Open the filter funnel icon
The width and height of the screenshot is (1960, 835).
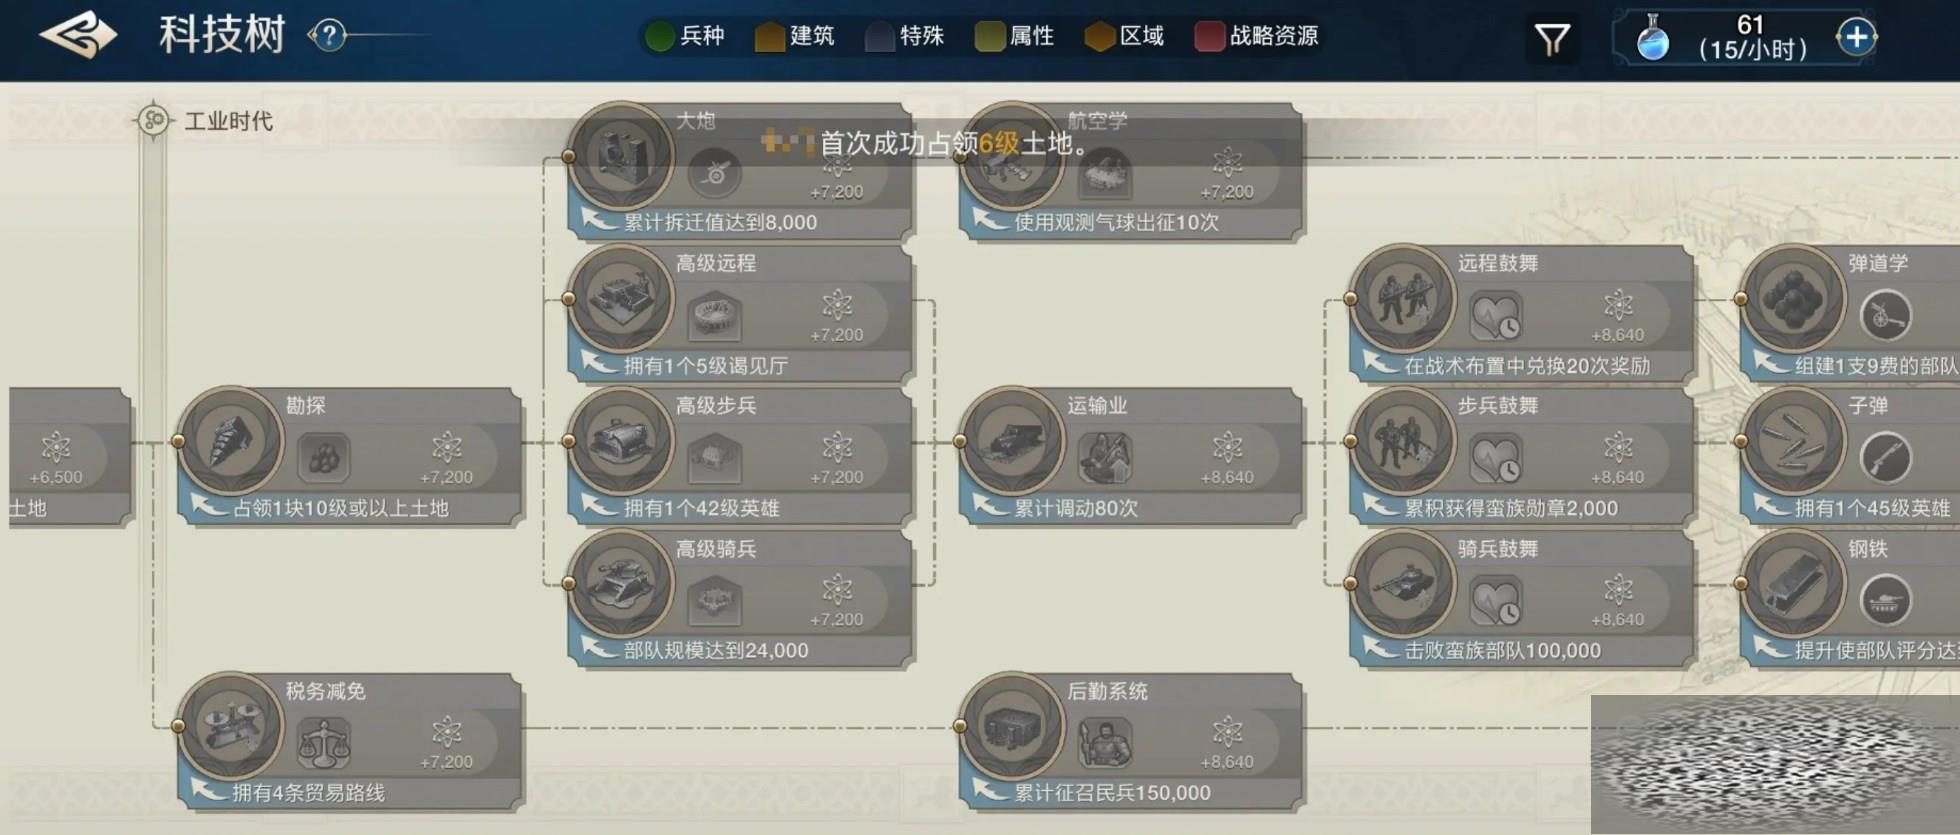[1552, 40]
